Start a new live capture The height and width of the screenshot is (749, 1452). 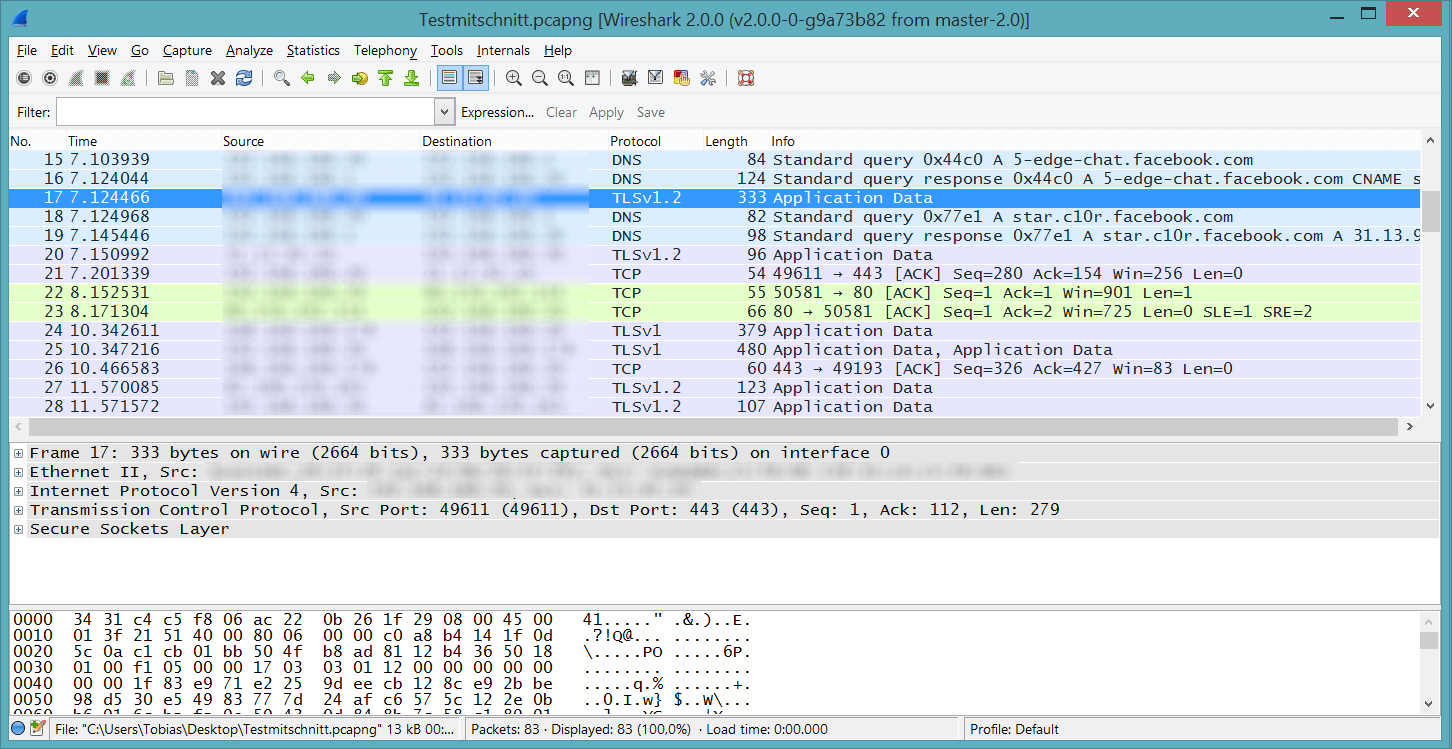point(76,78)
